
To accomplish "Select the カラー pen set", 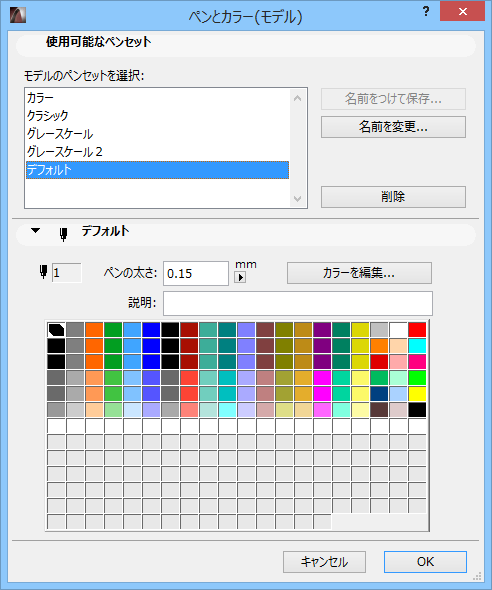I will click(x=158, y=98).
